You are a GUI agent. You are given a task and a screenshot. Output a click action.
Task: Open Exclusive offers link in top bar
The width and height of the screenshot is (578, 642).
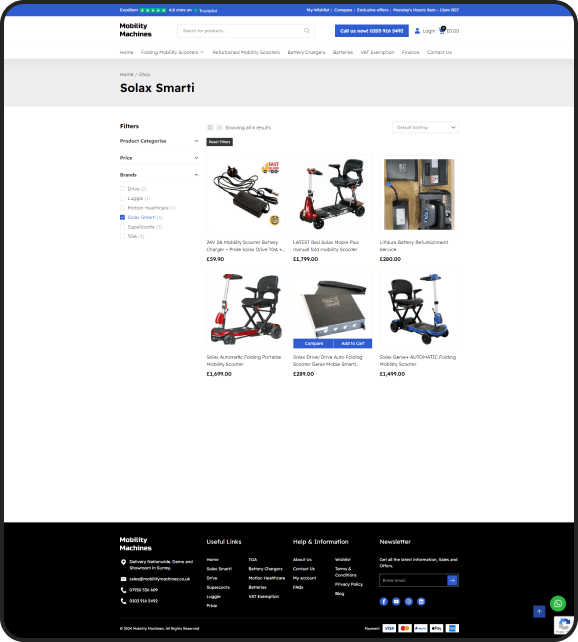[373, 10]
